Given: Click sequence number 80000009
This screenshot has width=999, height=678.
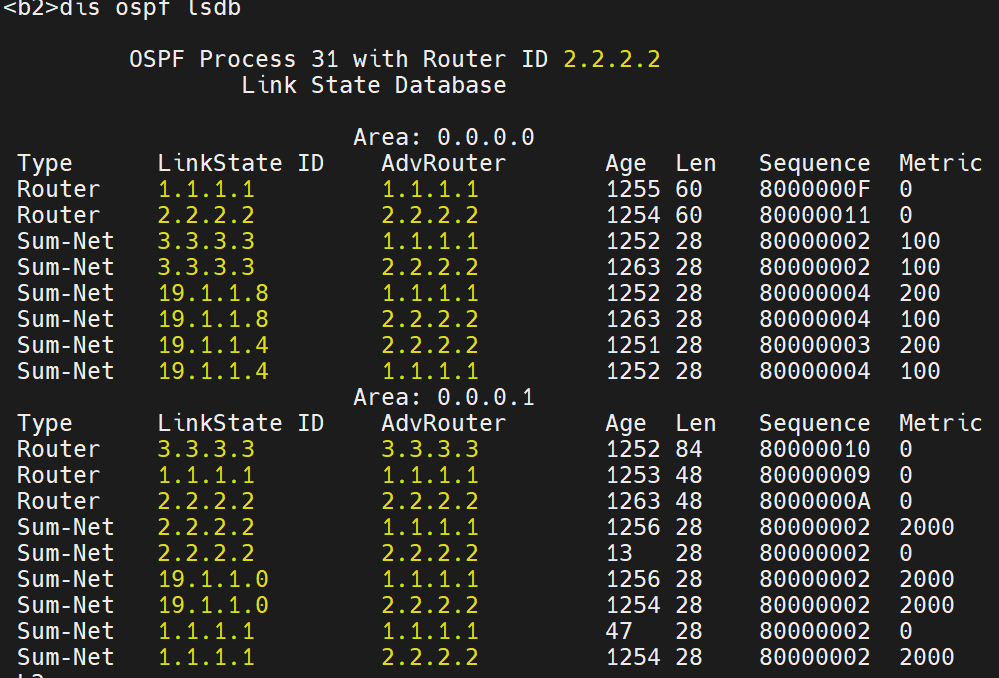Looking at the screenshot, I should (814, 475).
